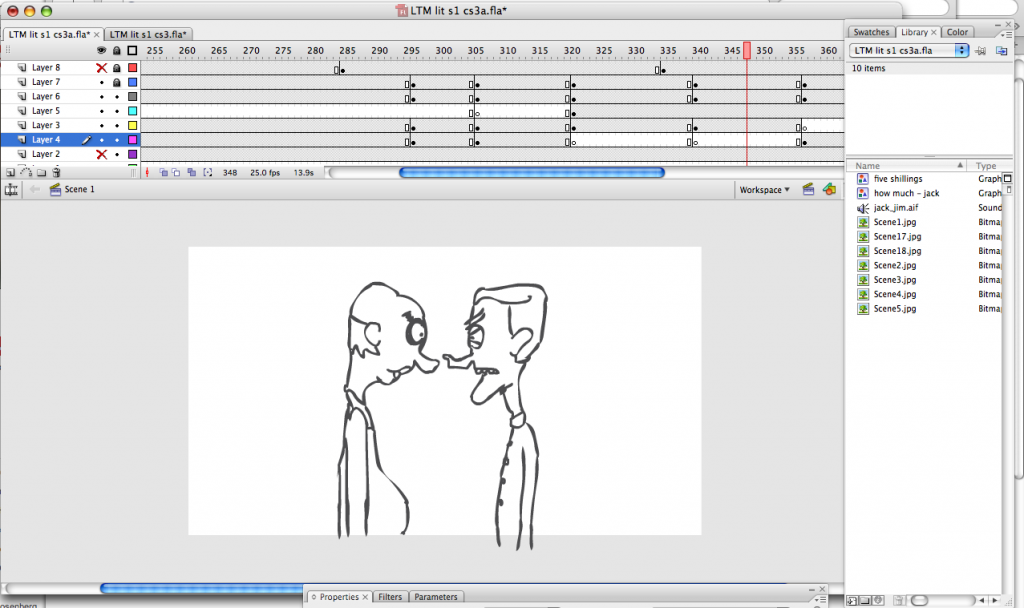
Task: Switch to LTM lit s1 cs3.fla tab
Action: pyautogui.click(x=146, y=34)
